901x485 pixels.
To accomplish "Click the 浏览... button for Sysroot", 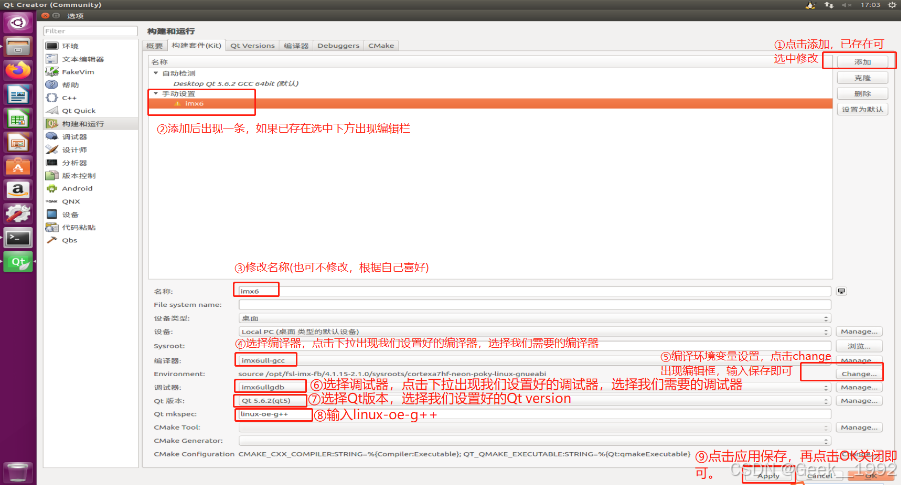I will [x=859, y=346].
